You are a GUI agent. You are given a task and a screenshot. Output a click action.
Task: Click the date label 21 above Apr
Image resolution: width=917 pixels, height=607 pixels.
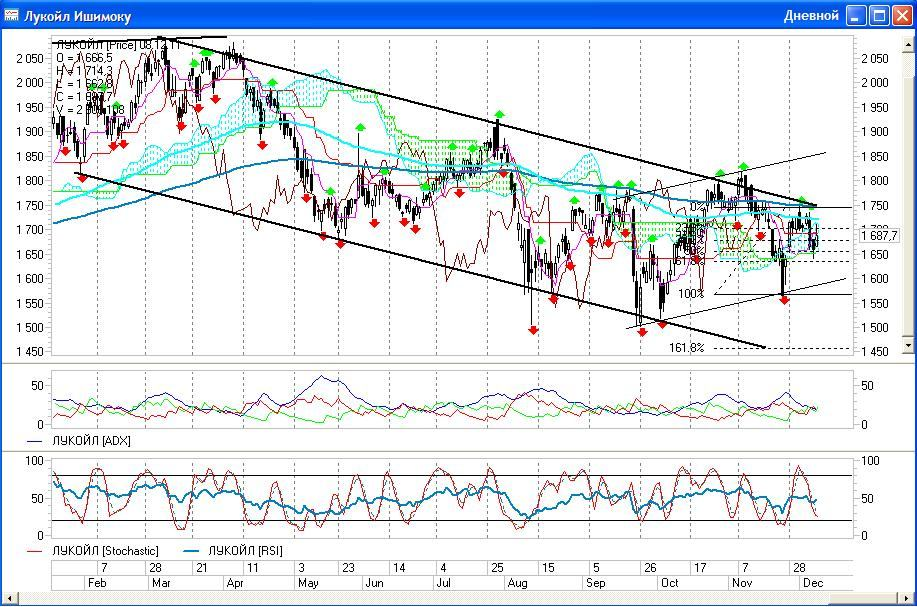202,568
